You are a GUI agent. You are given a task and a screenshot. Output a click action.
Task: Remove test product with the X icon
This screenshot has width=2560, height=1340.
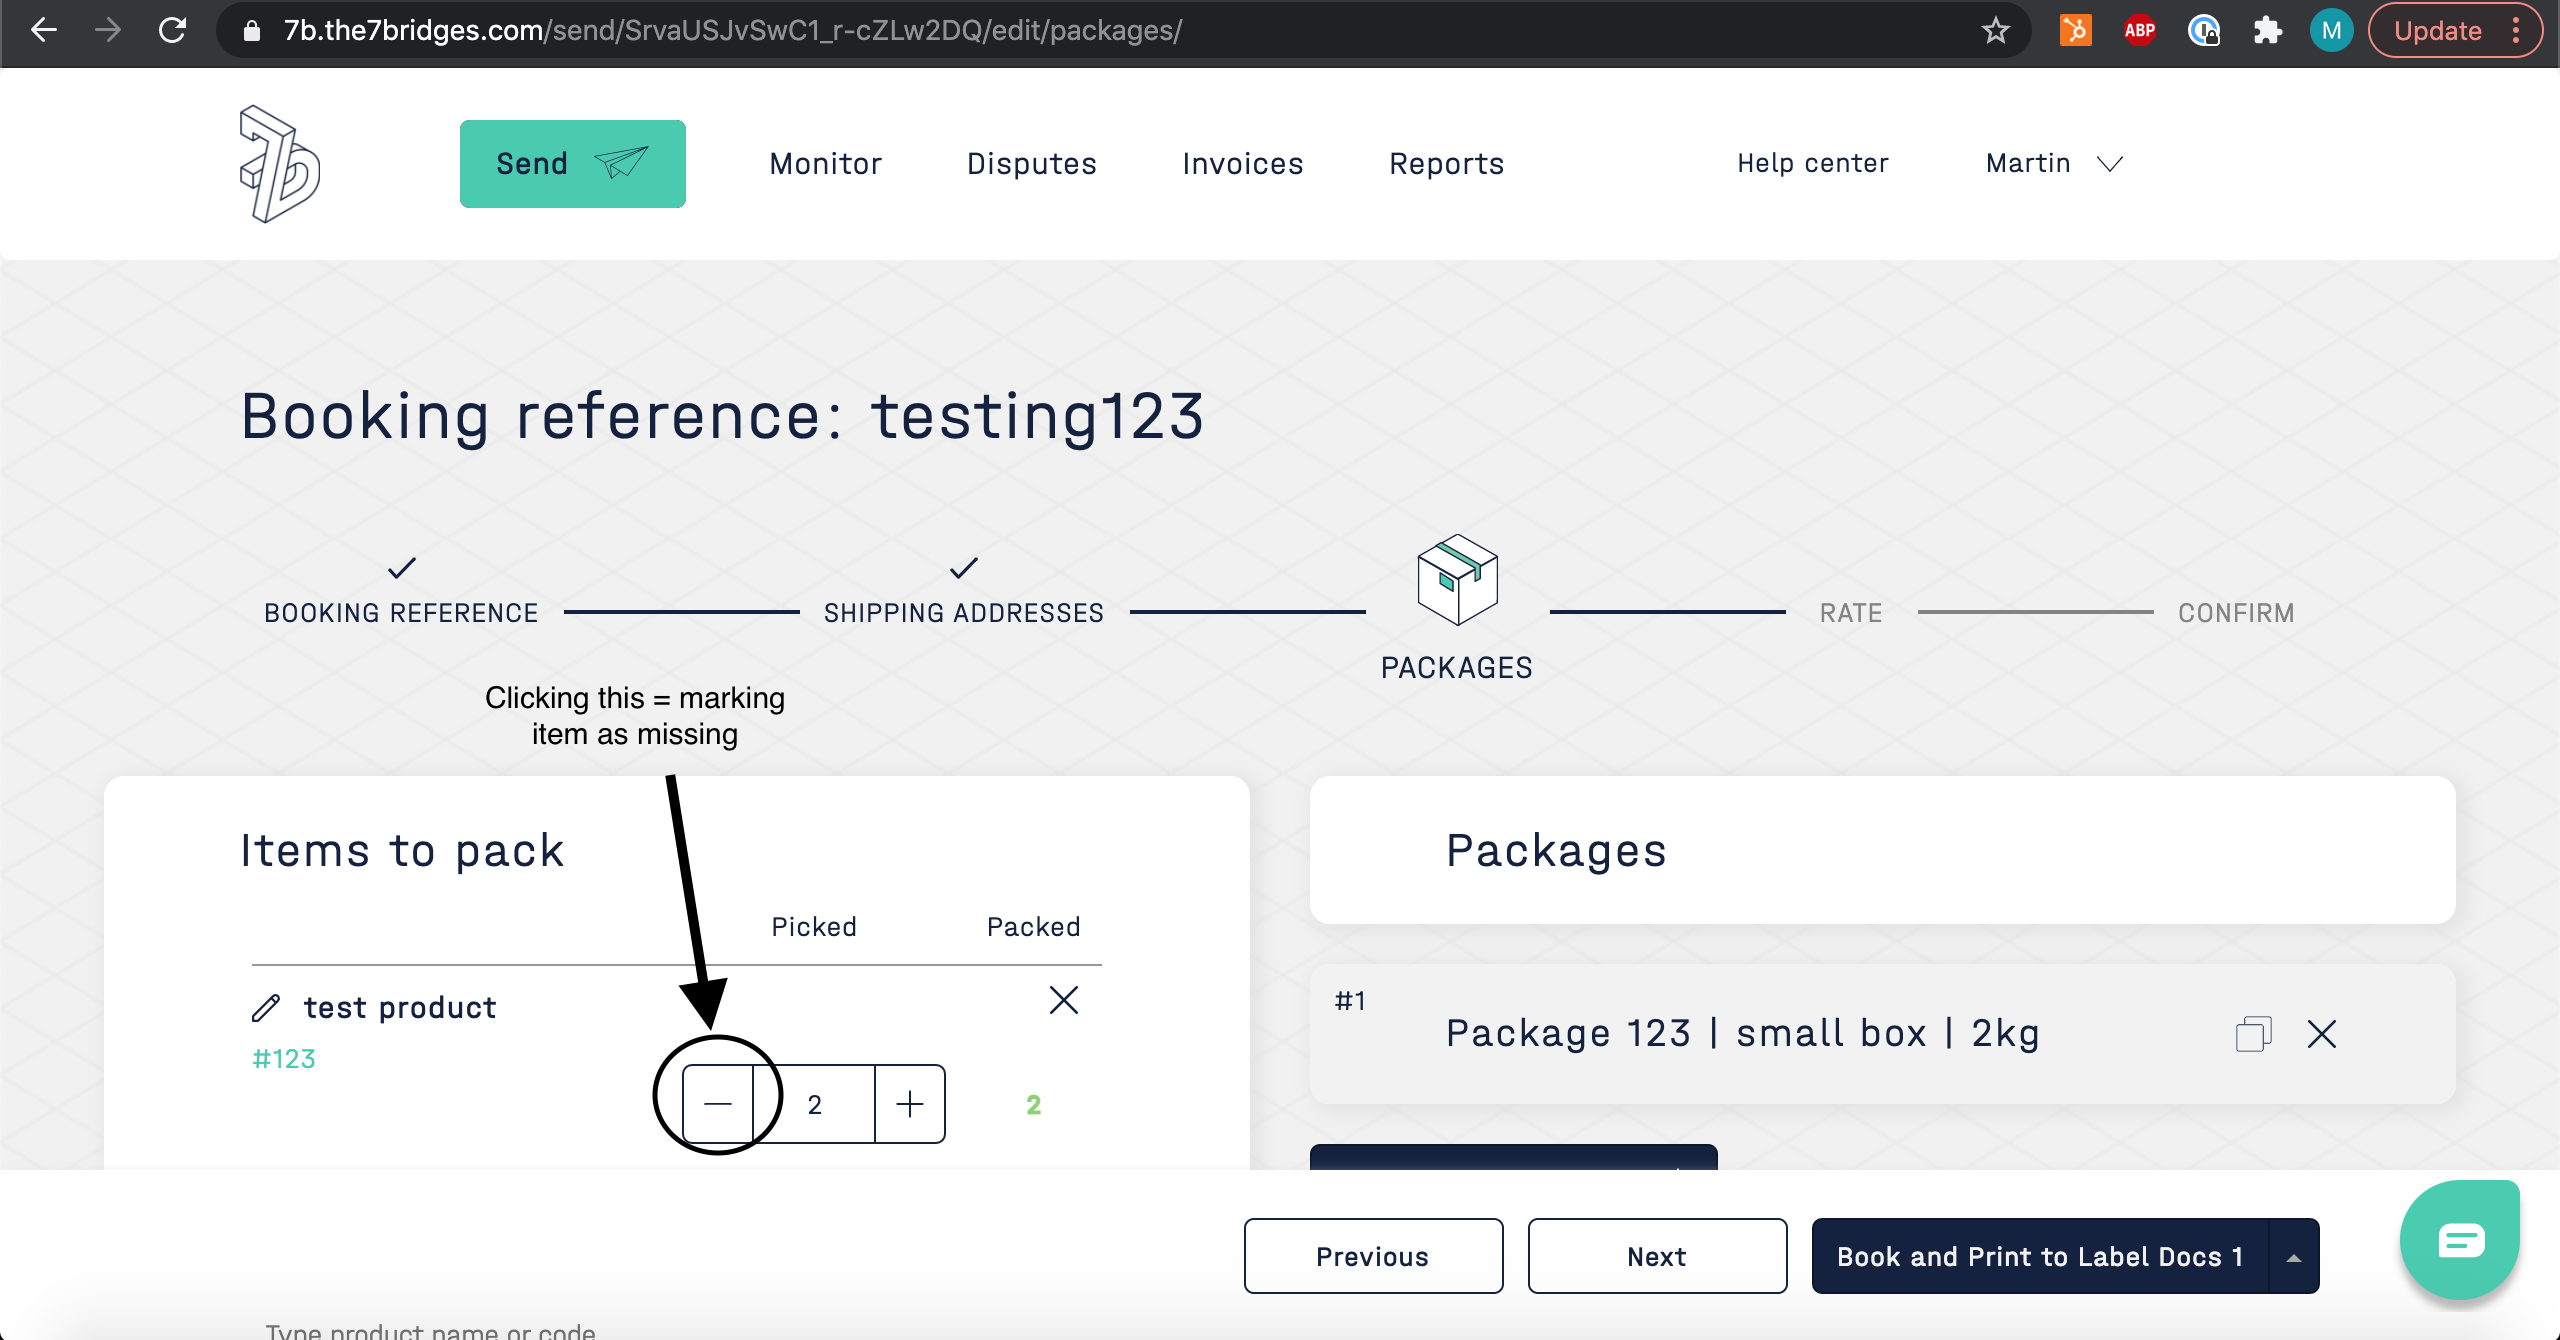coord(1063,1000)
